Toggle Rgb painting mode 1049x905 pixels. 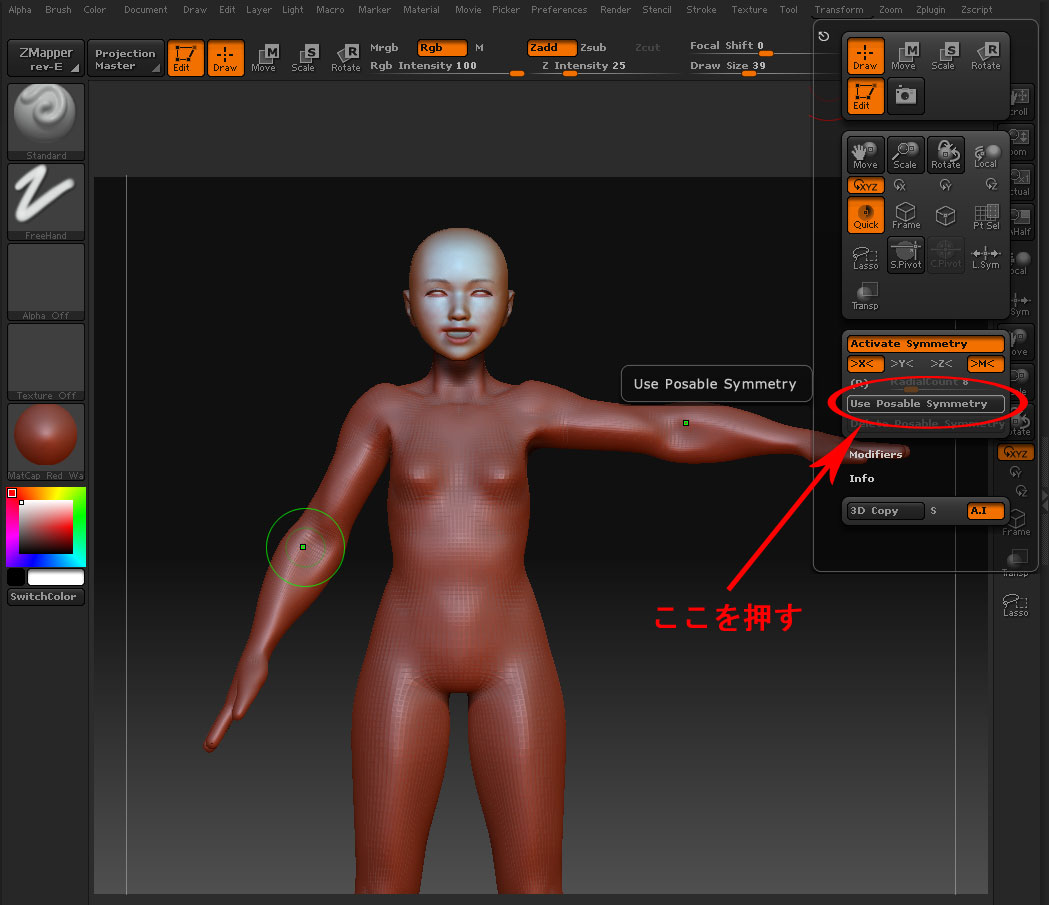point(442,47)
